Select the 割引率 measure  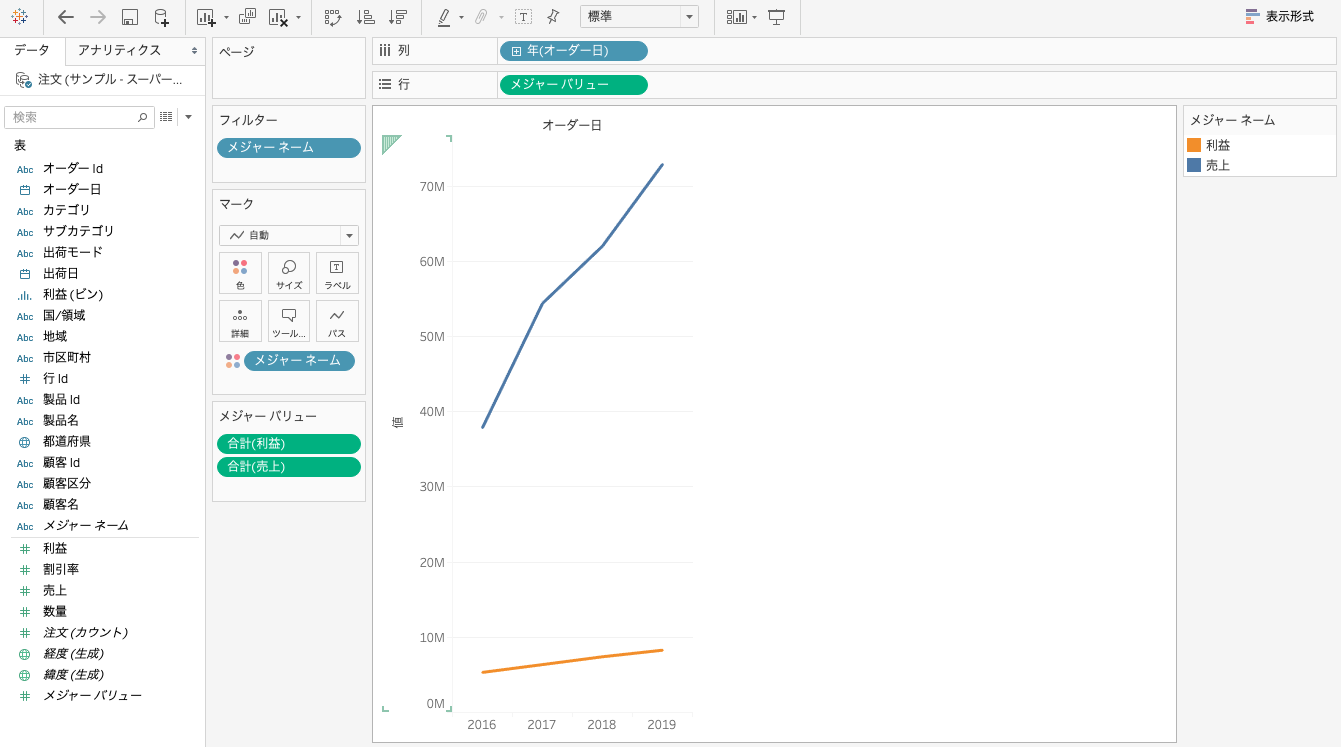coord(61,570)
